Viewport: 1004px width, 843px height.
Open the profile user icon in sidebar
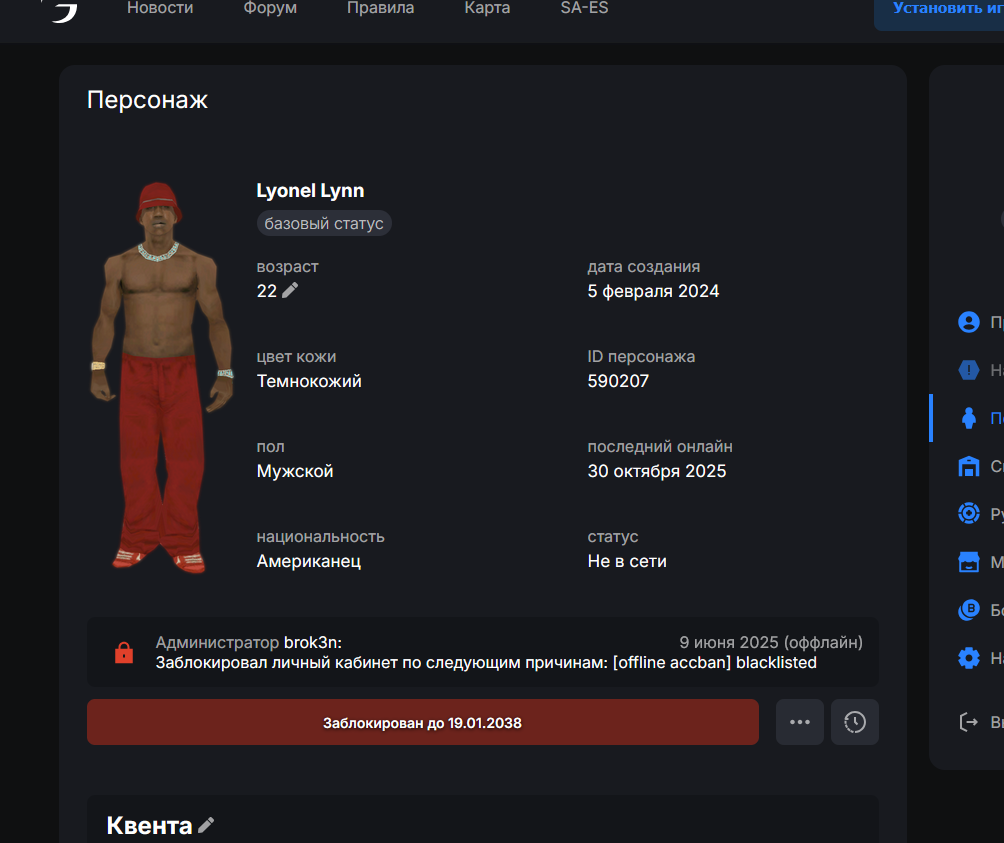click(968, 322)
